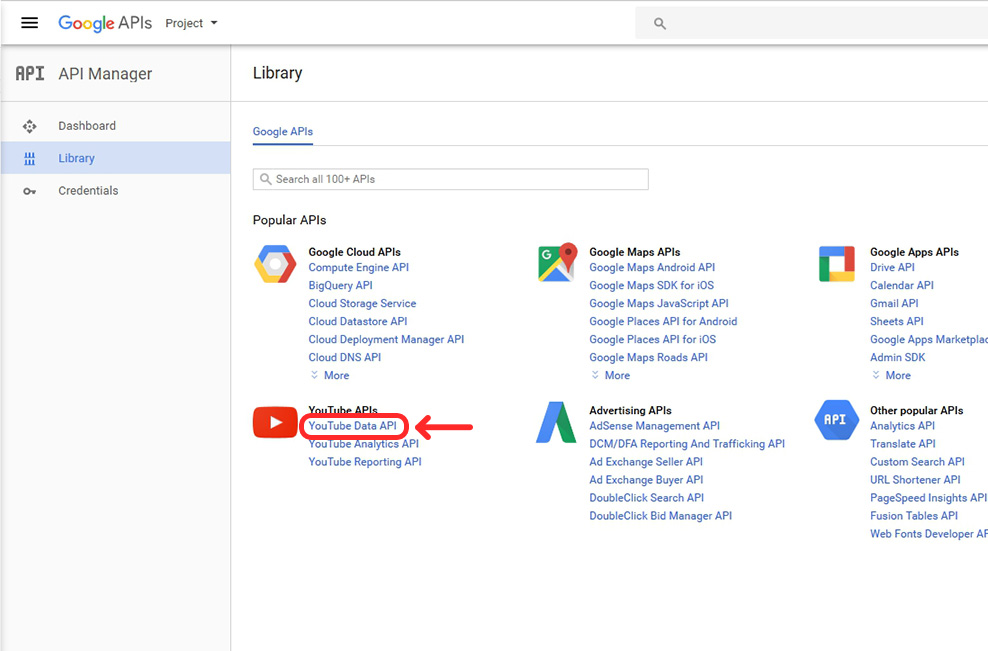Open the Sheets API link

click(897, 321)
